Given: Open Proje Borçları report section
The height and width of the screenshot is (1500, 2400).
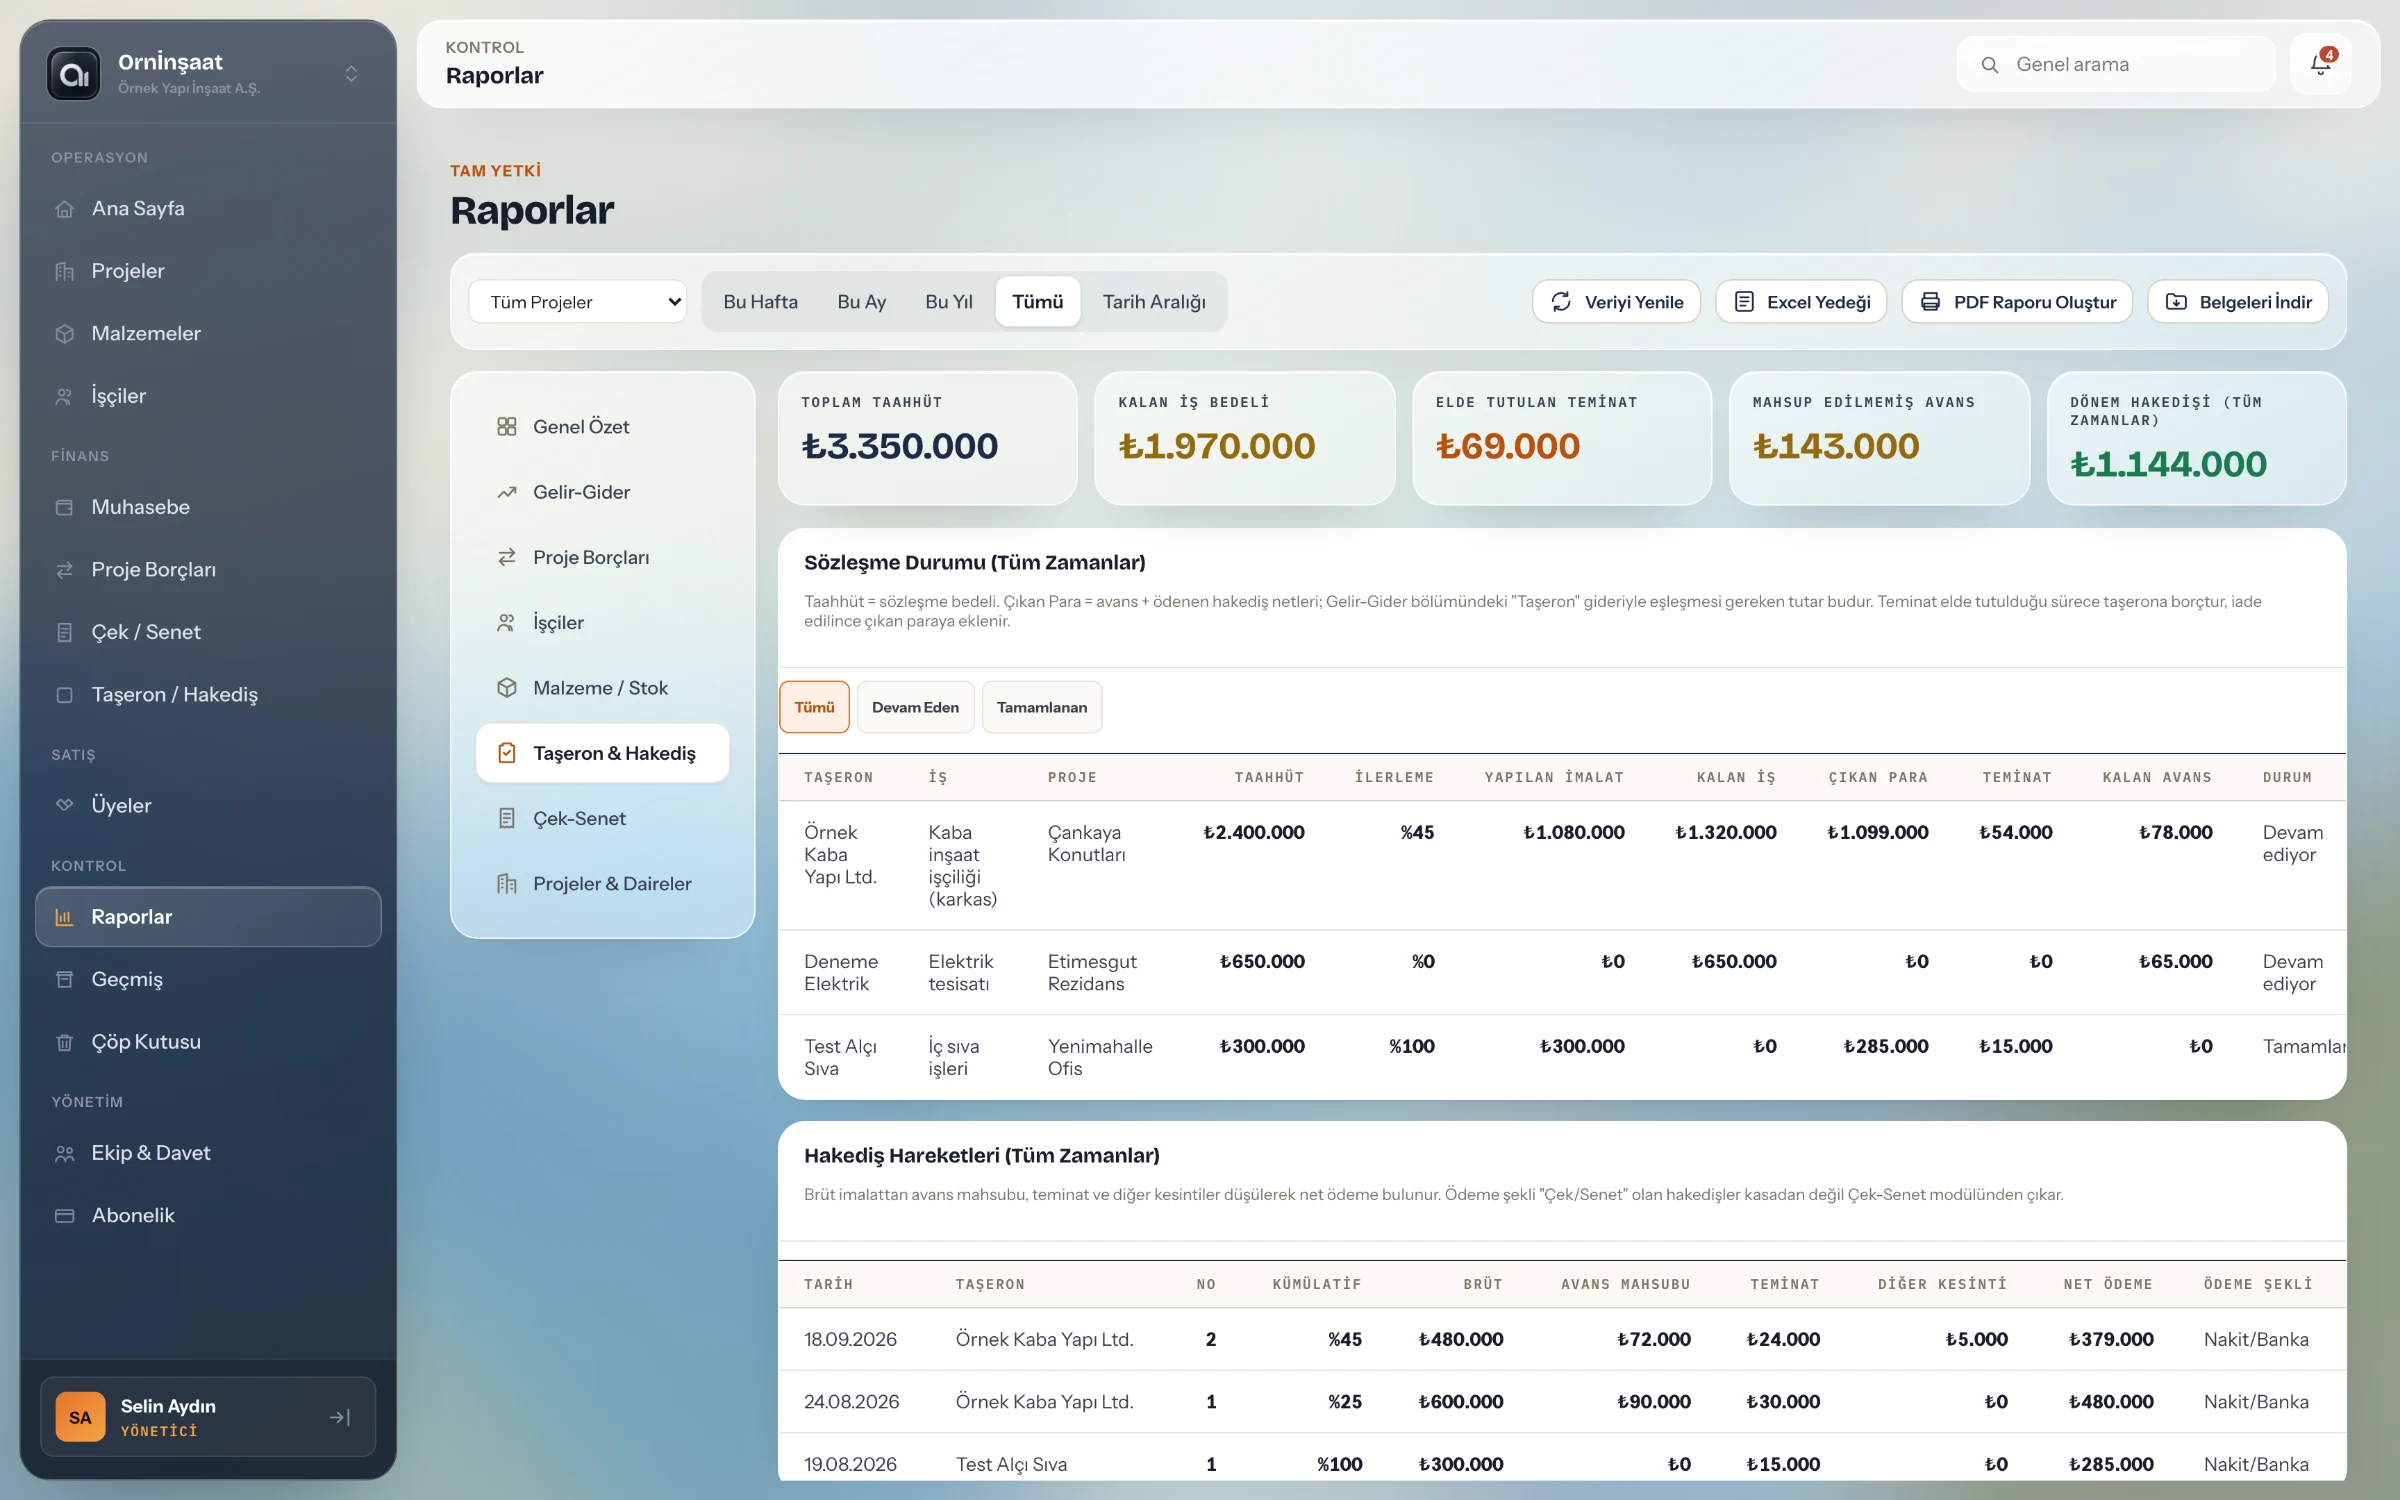Looking at the screenshot, I should point(602,557).
